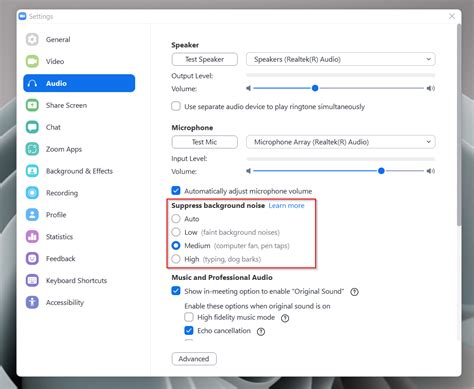Image resolution: width=474 pixels, height=389 pixels.
Task: Click help icon beside High fidelity music mode
Action: click(x=285, y=318)
